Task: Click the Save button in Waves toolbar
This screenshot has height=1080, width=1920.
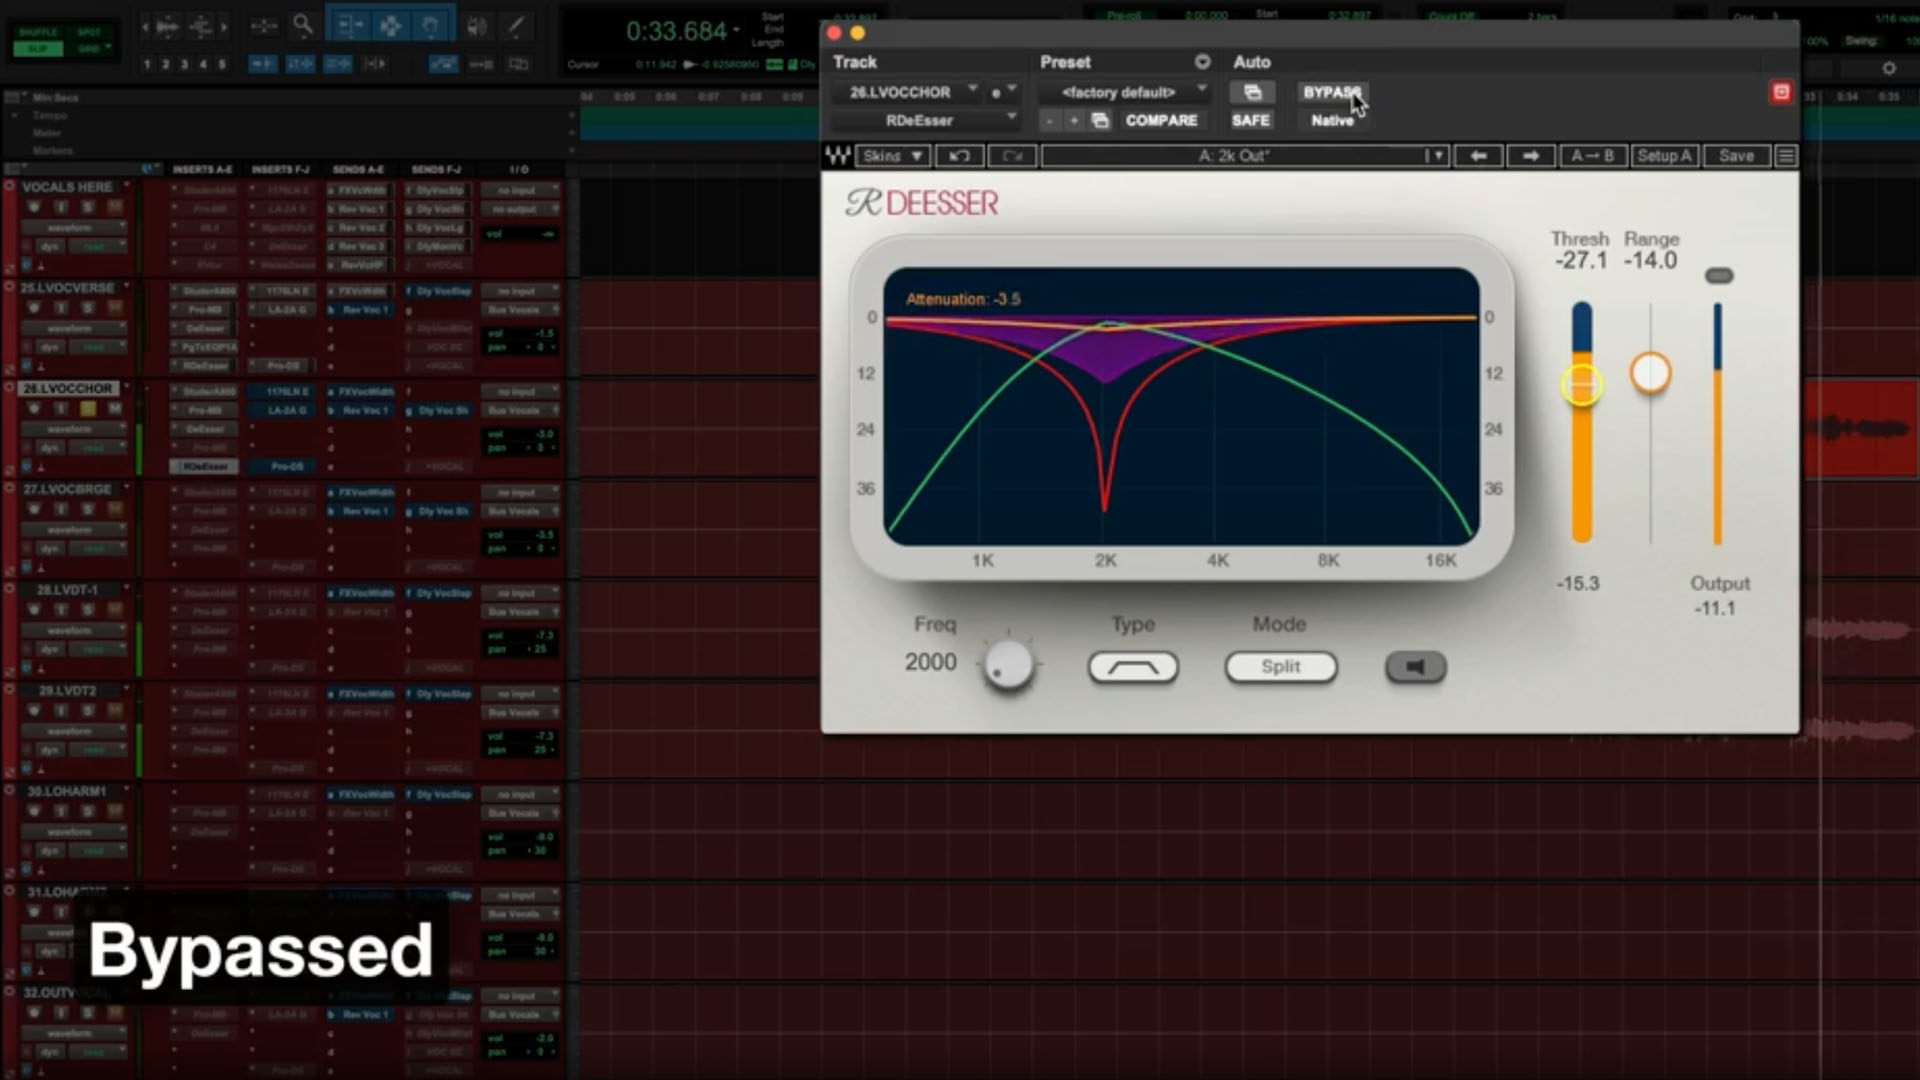Action: click(x=1736, y=156)
